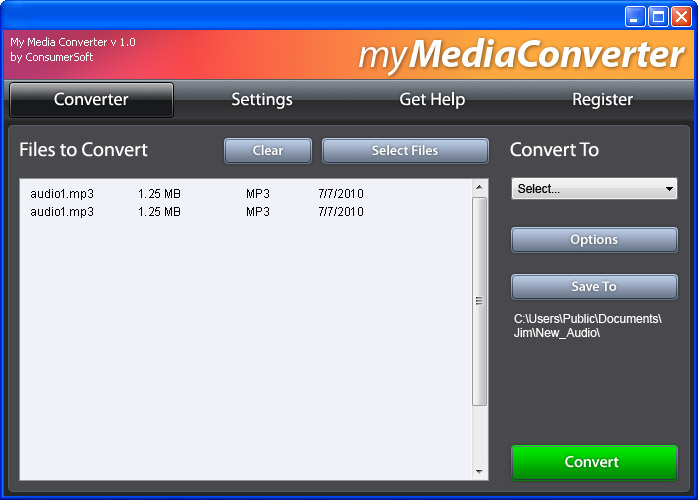Viewport: 698px width, 500px height.
Task: Click the file list scrollbar thumb
Action: click(479, 301)
